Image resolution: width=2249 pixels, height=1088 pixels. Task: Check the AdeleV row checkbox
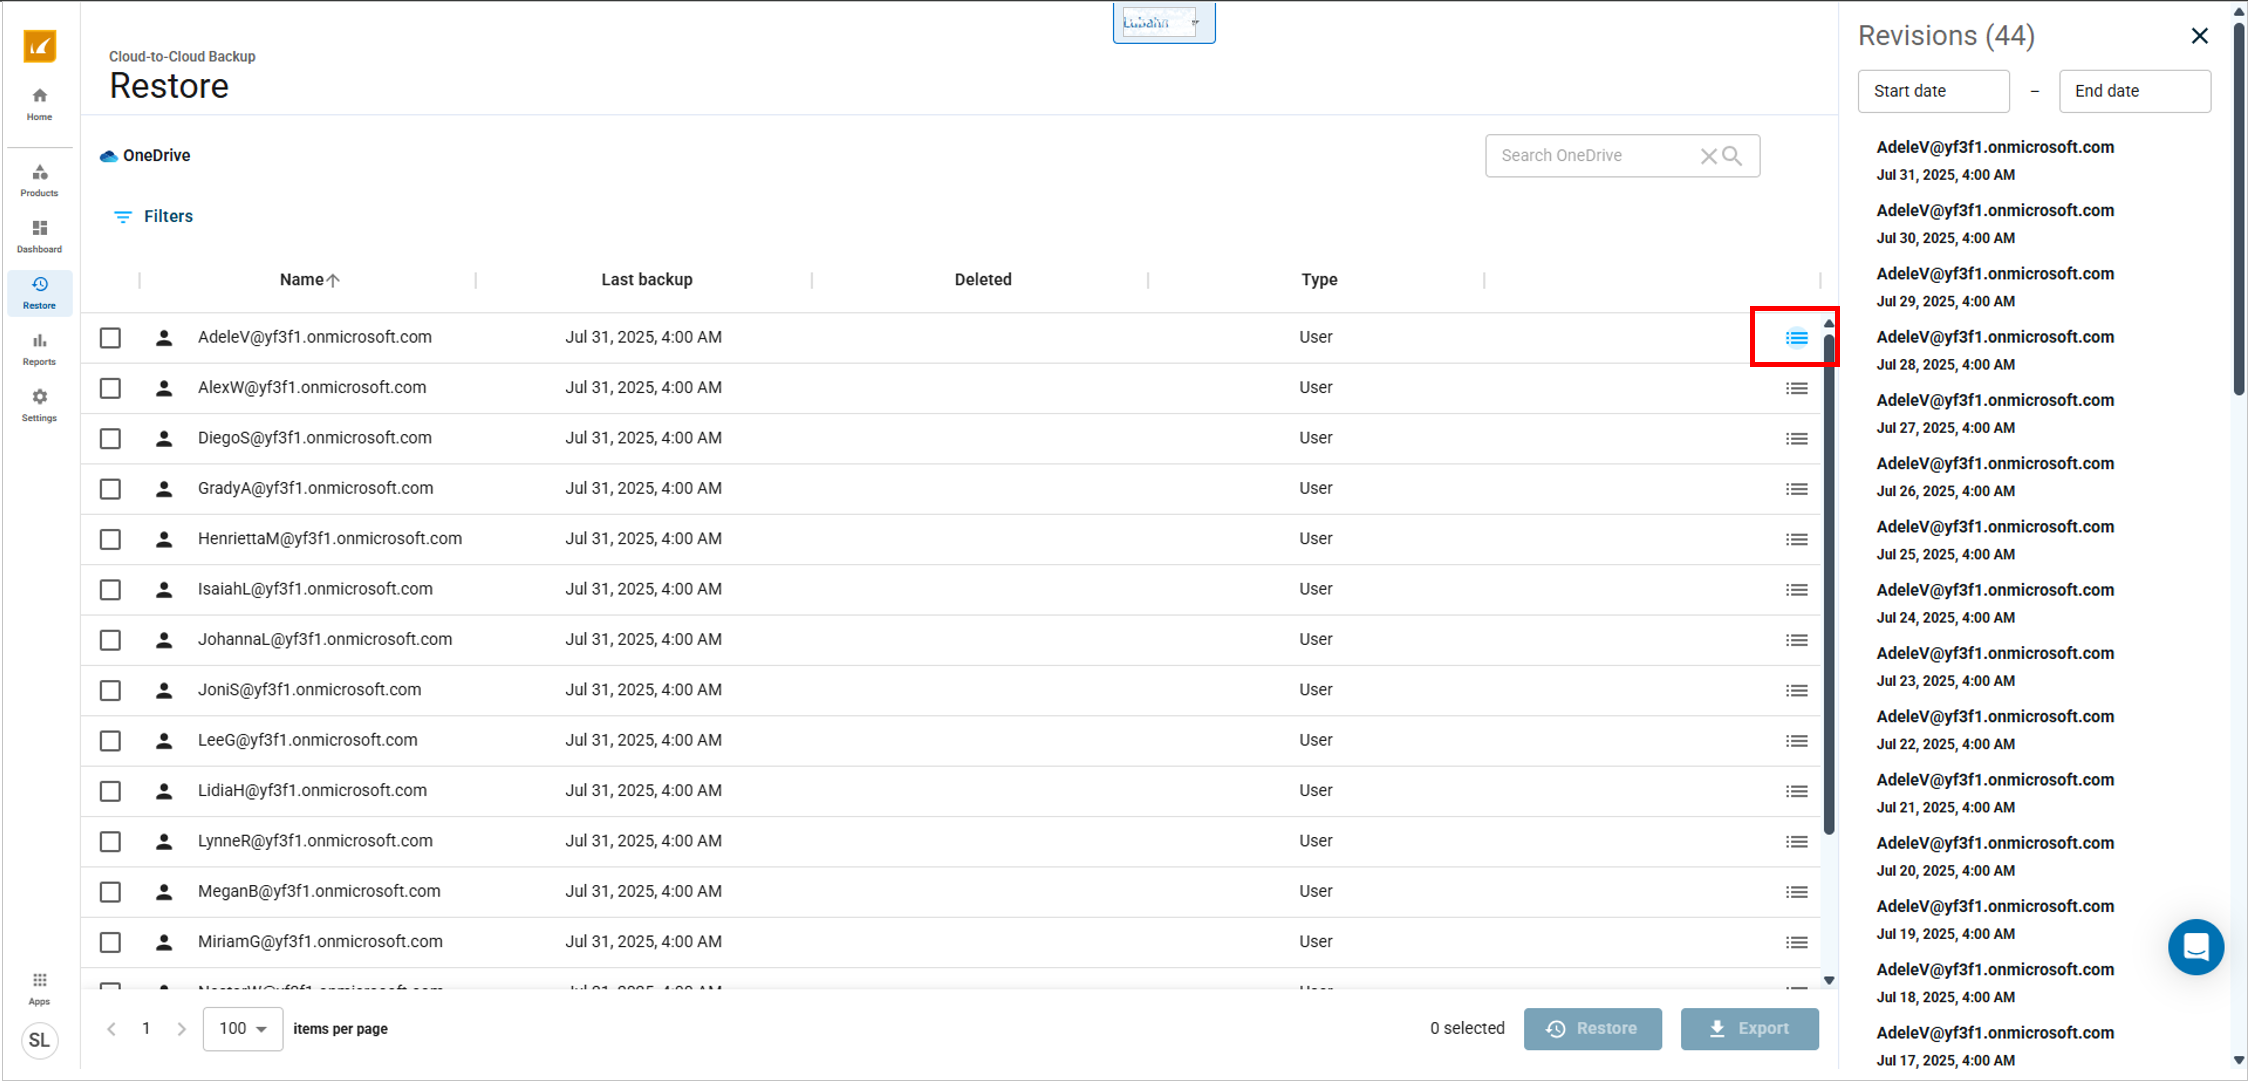coord(110,338)
